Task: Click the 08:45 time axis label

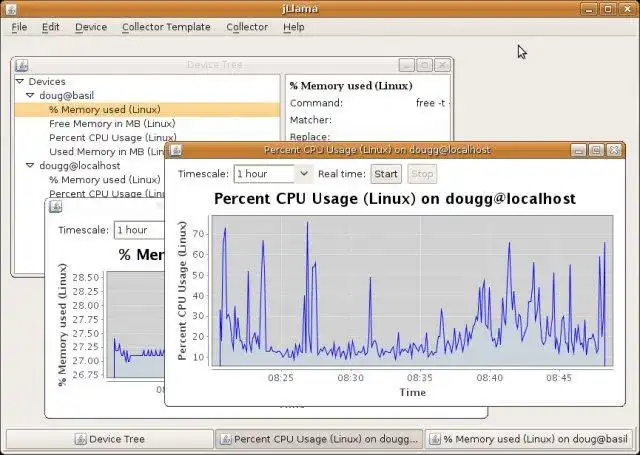Action: tap(559, 378)
